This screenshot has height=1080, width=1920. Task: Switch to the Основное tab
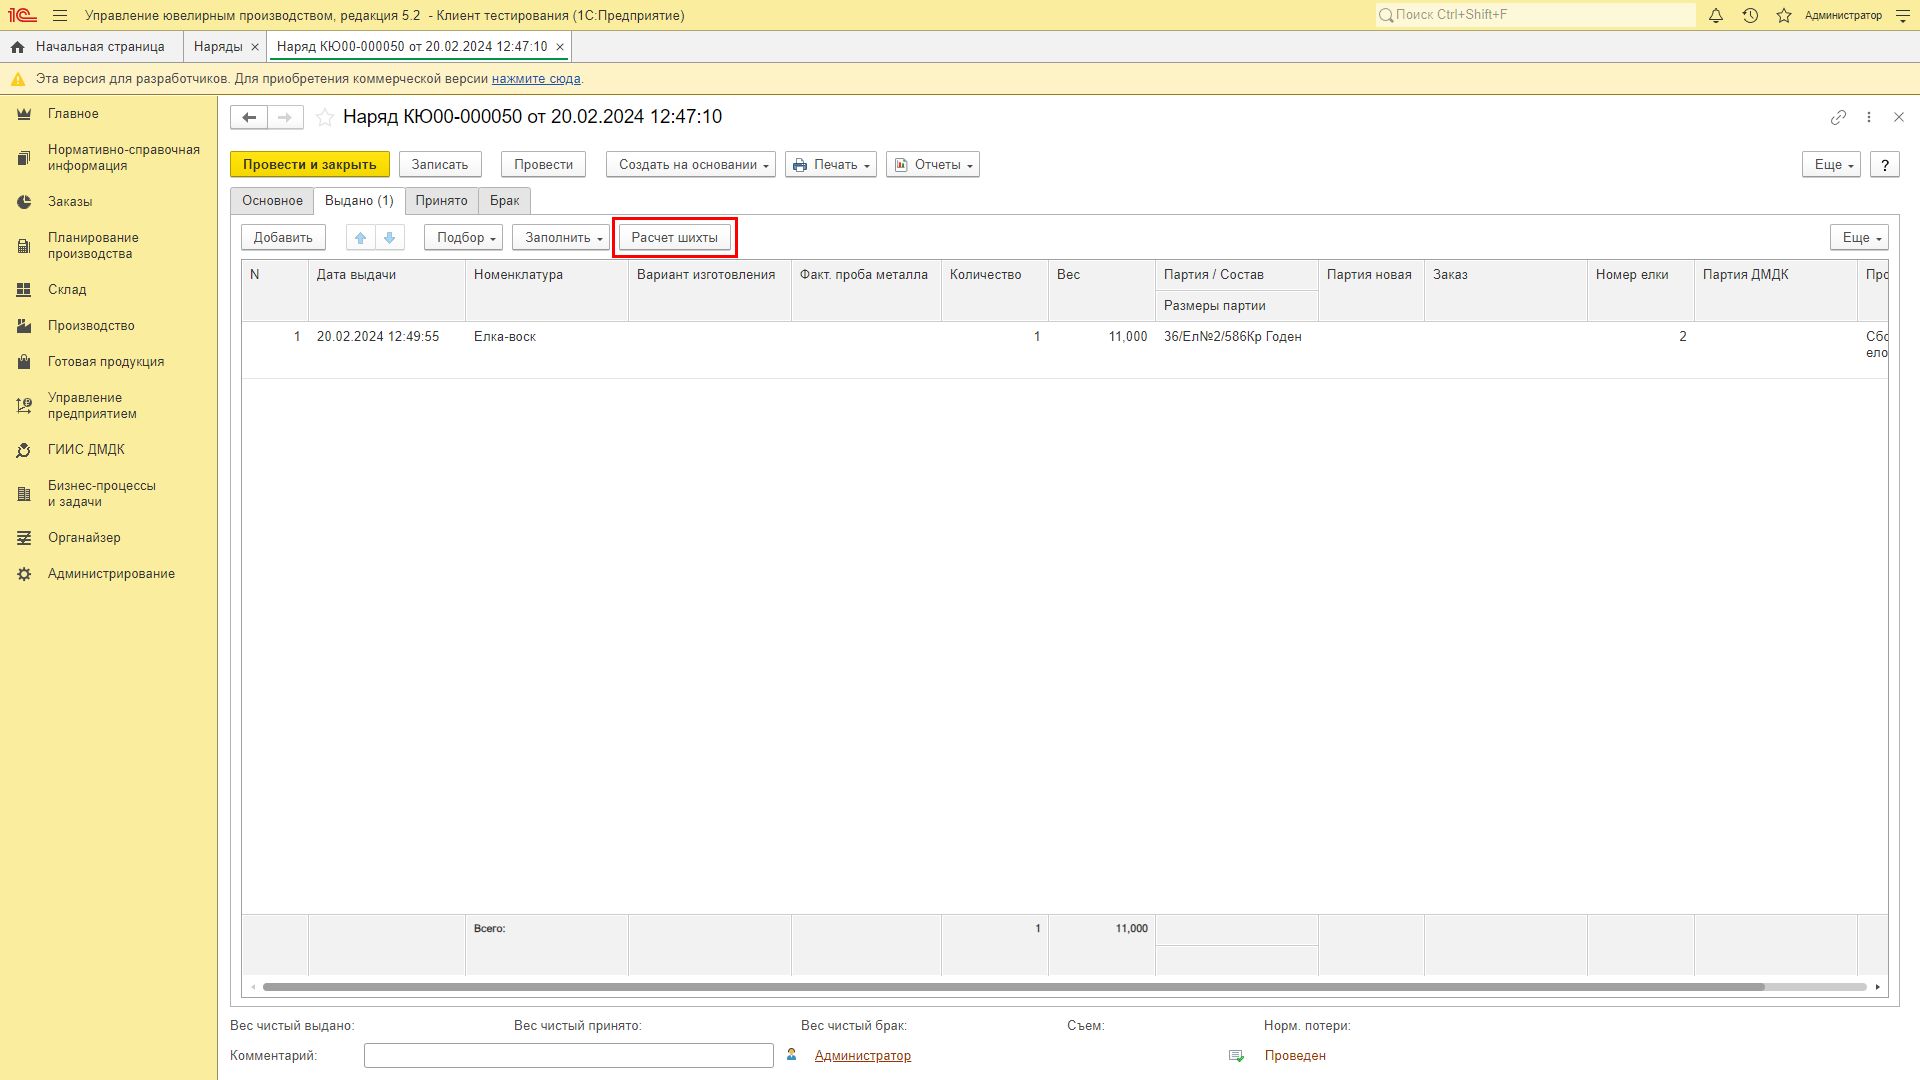pos(272,201)
